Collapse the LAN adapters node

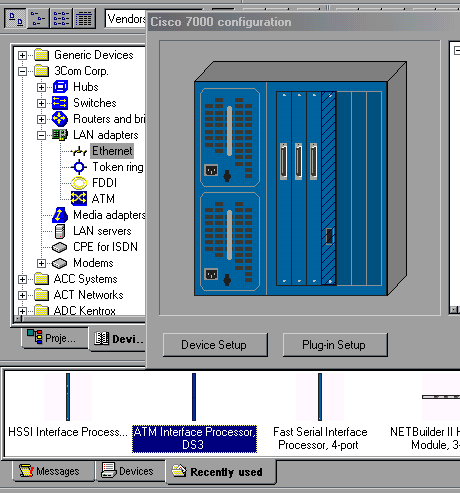click(41, 135)
